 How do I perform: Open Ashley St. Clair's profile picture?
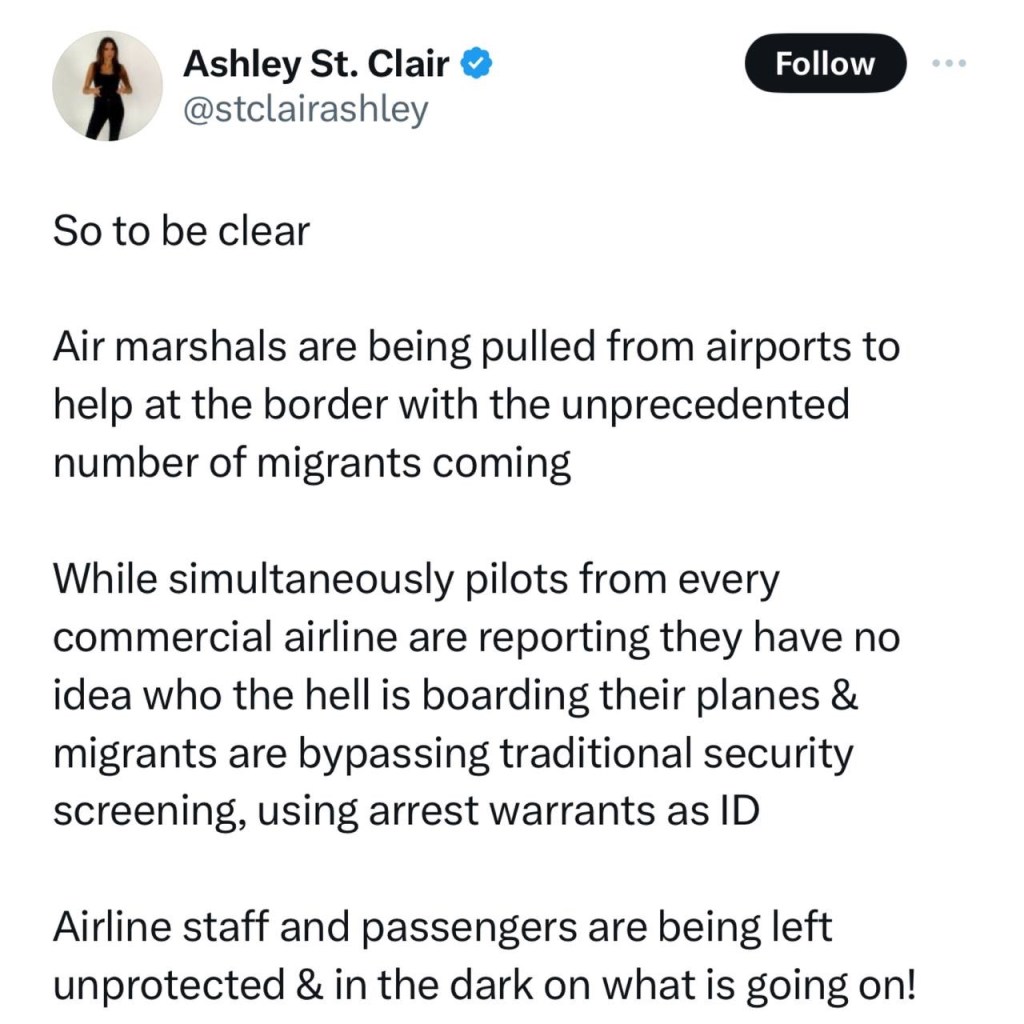(x=107, y=85)
